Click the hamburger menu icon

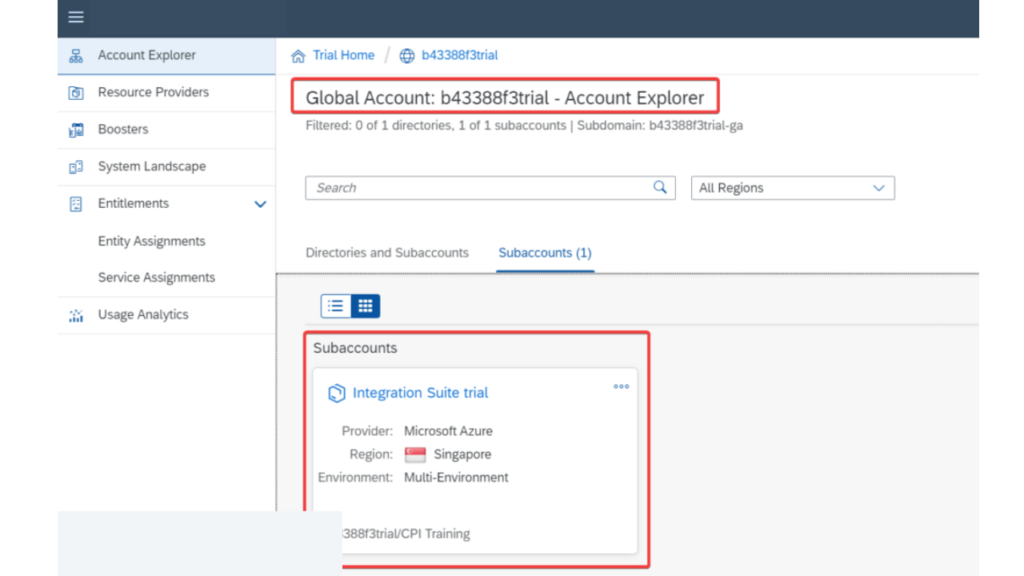click(76, 17)
